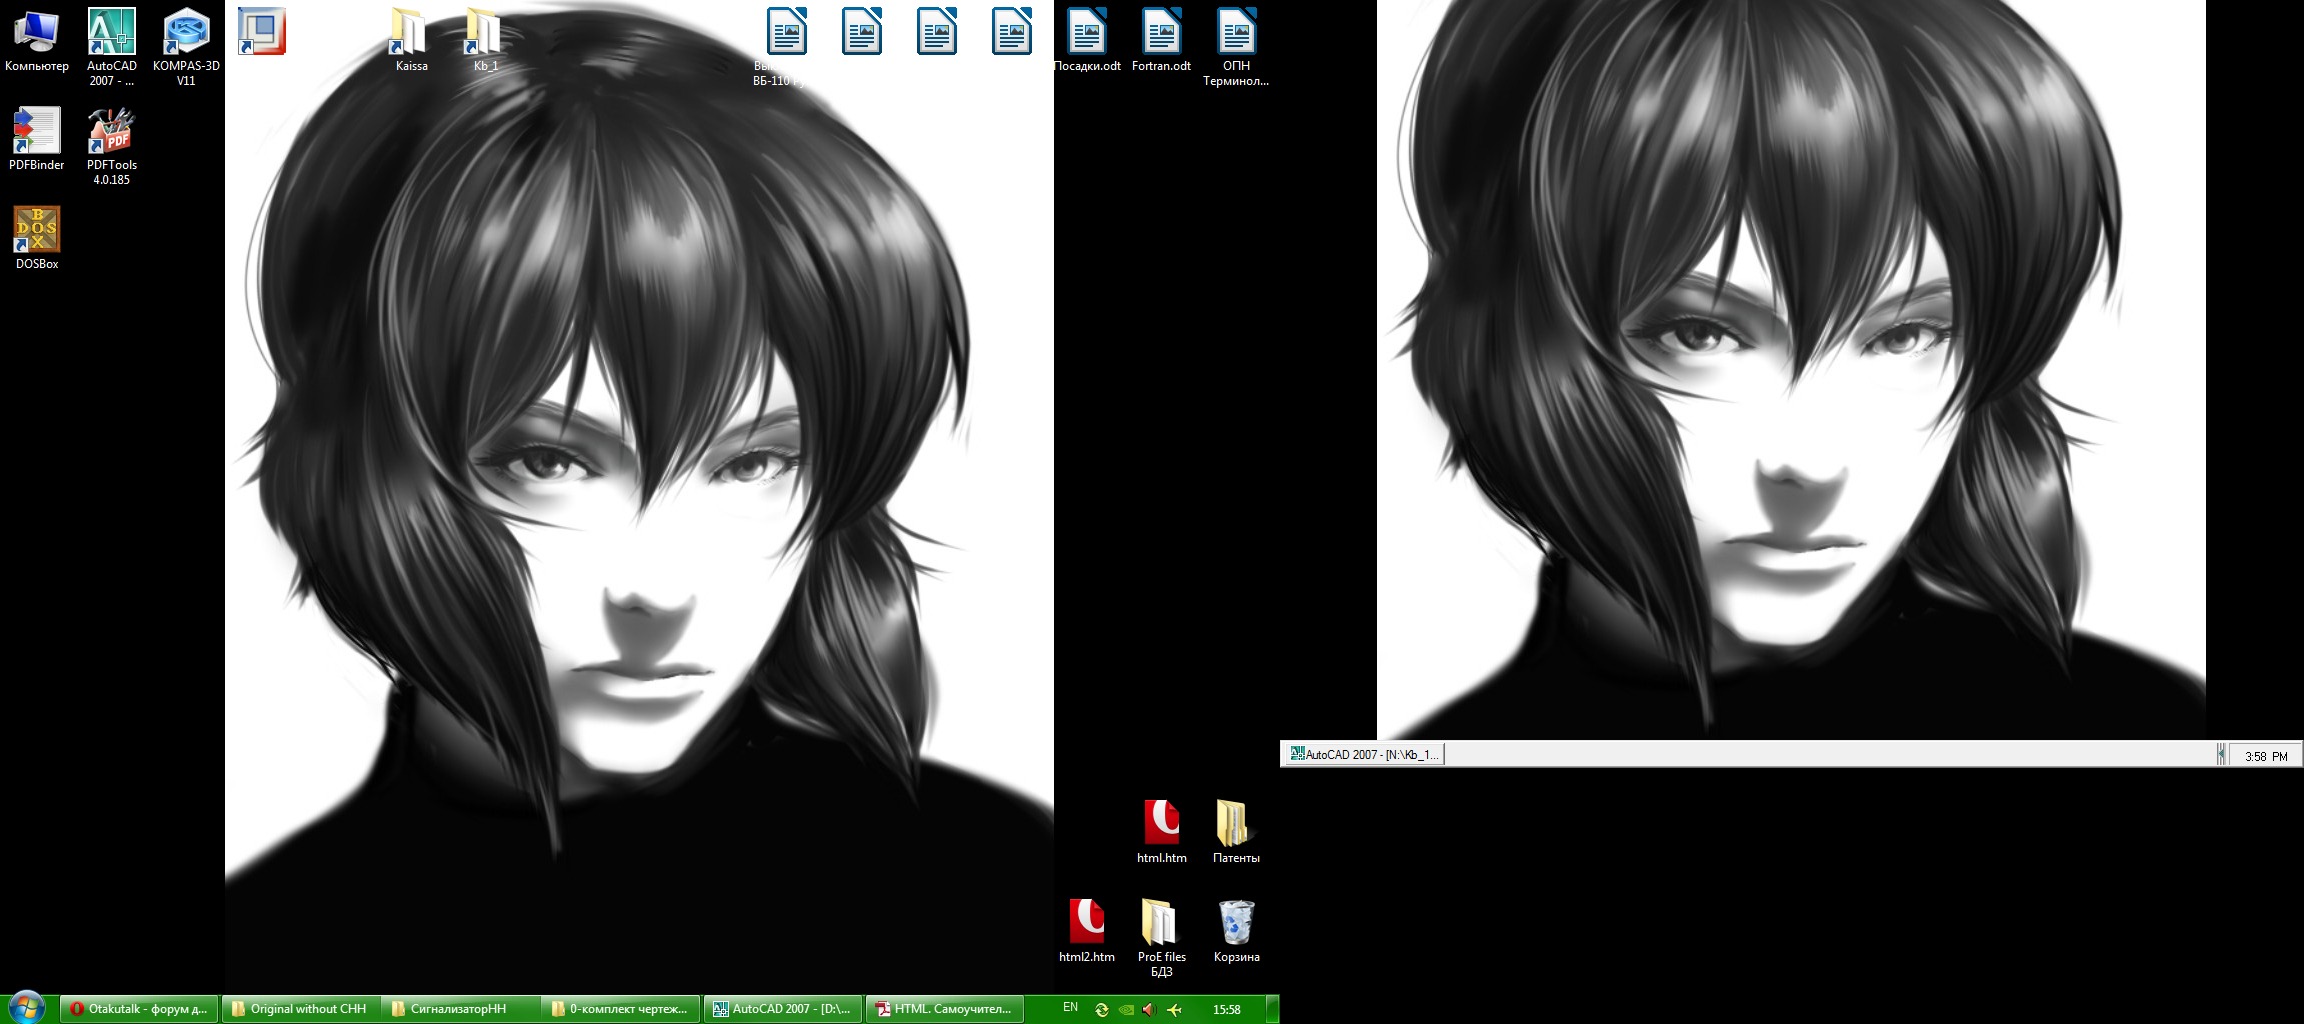Open the DOSBox desktop shortcut

pos(37,231)
